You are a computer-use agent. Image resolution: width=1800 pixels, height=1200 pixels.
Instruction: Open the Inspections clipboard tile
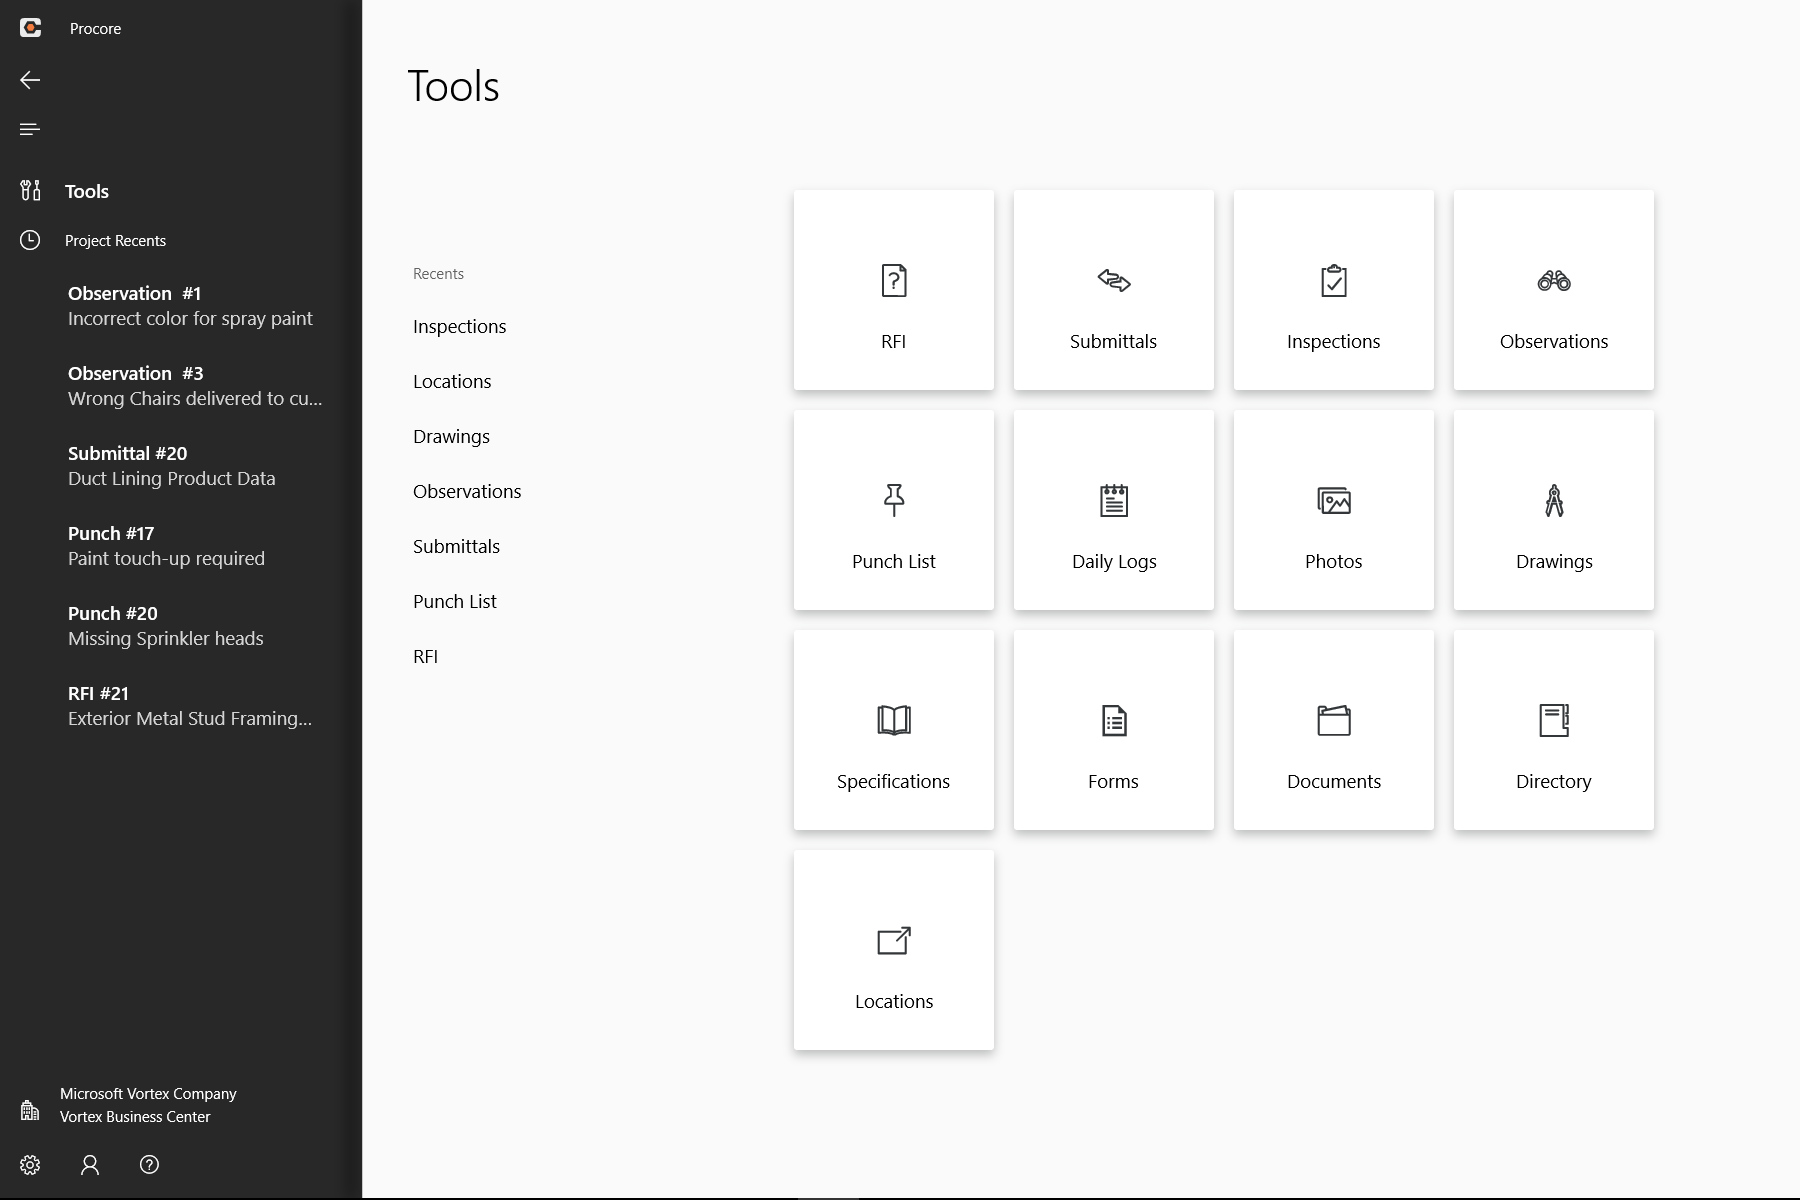click(1333, 290)
